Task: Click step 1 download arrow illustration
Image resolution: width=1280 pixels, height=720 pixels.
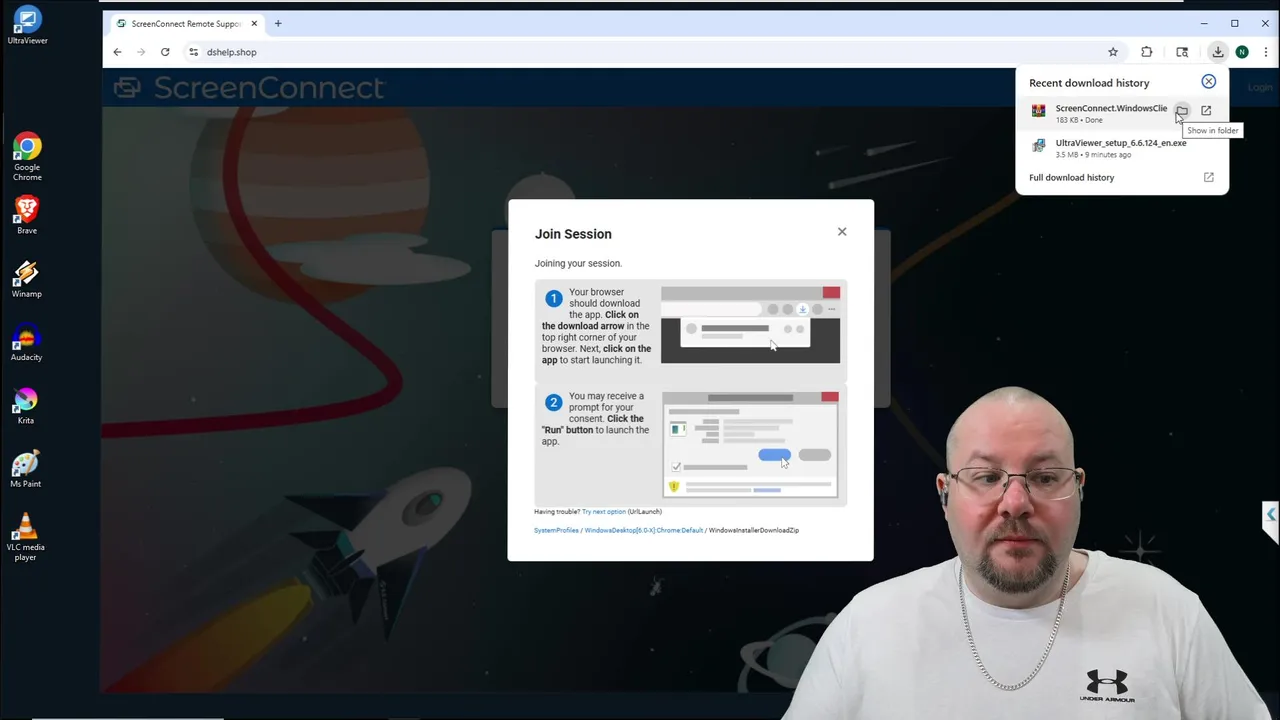Action: click(750, 325)
